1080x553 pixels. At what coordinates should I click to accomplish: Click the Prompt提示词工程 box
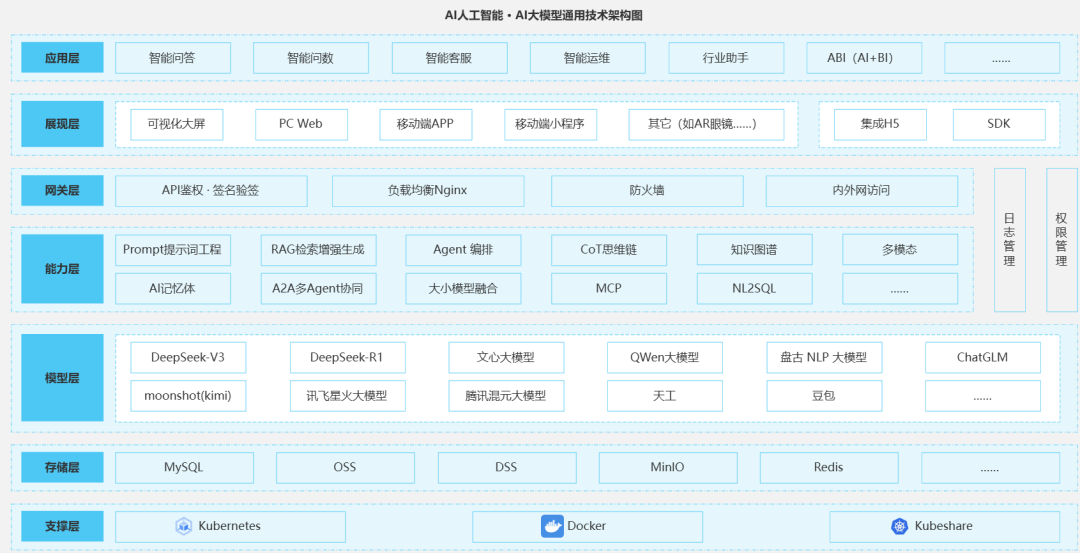pyautogui.click(x=173, y=250)
